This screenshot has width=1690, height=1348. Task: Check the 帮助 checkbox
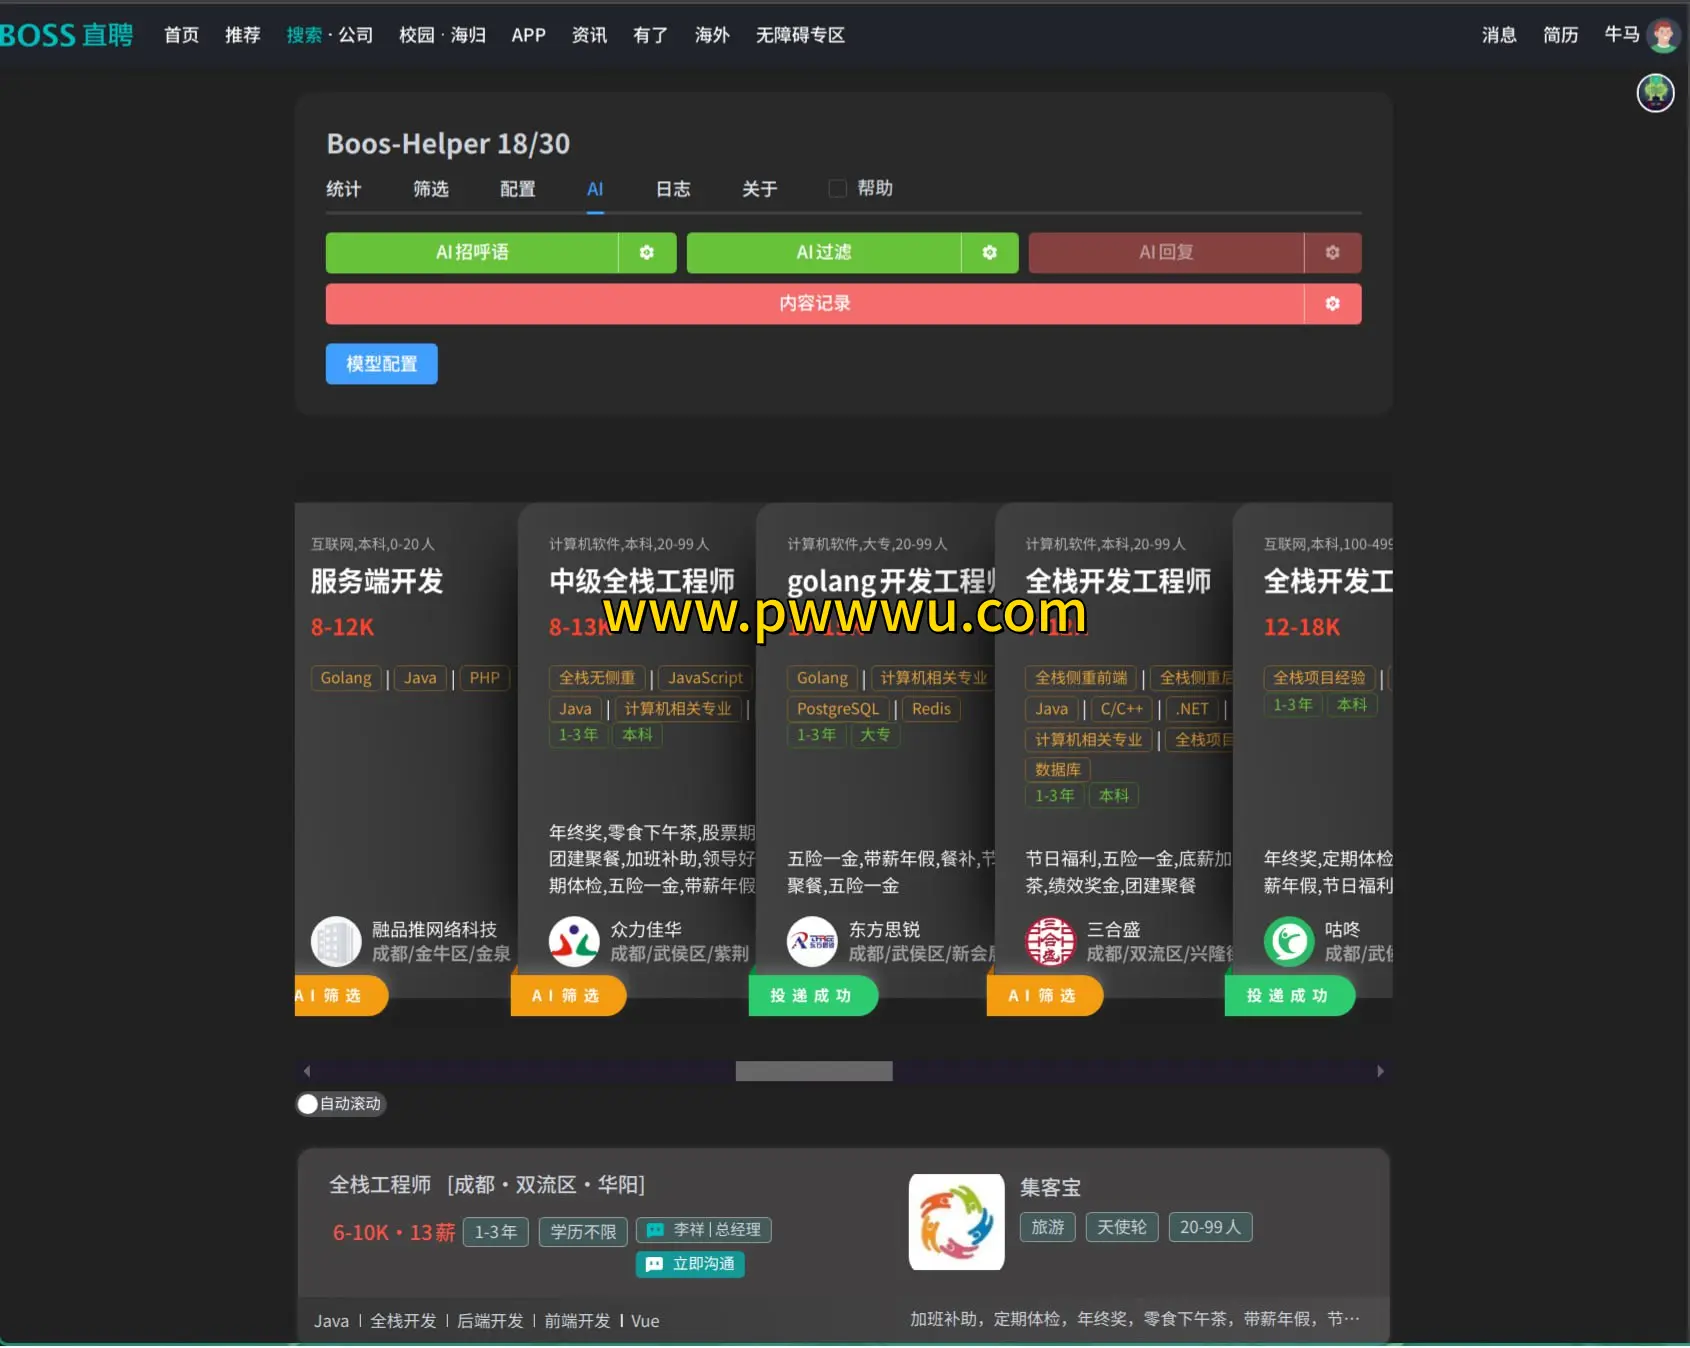pos(838,189)
